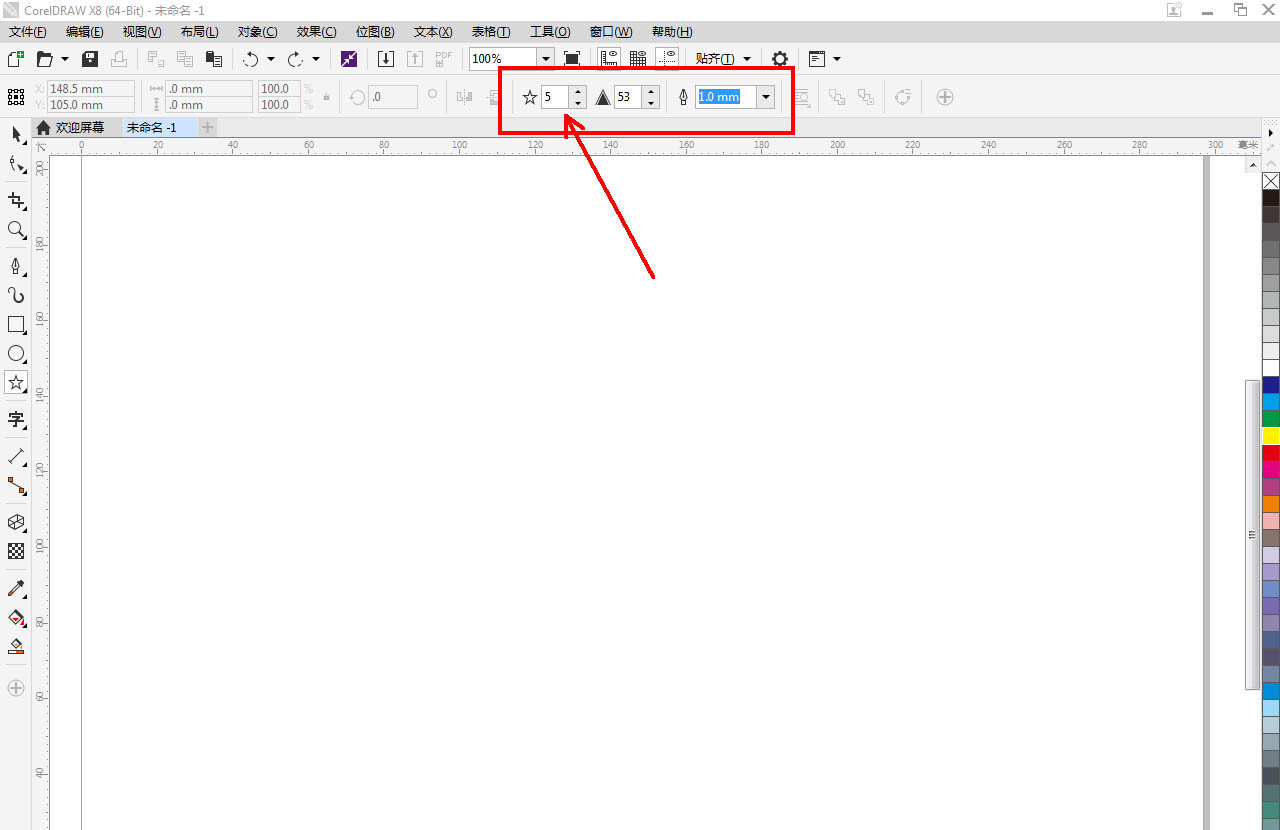Save the document with floppy disk icon

[90, 59]
